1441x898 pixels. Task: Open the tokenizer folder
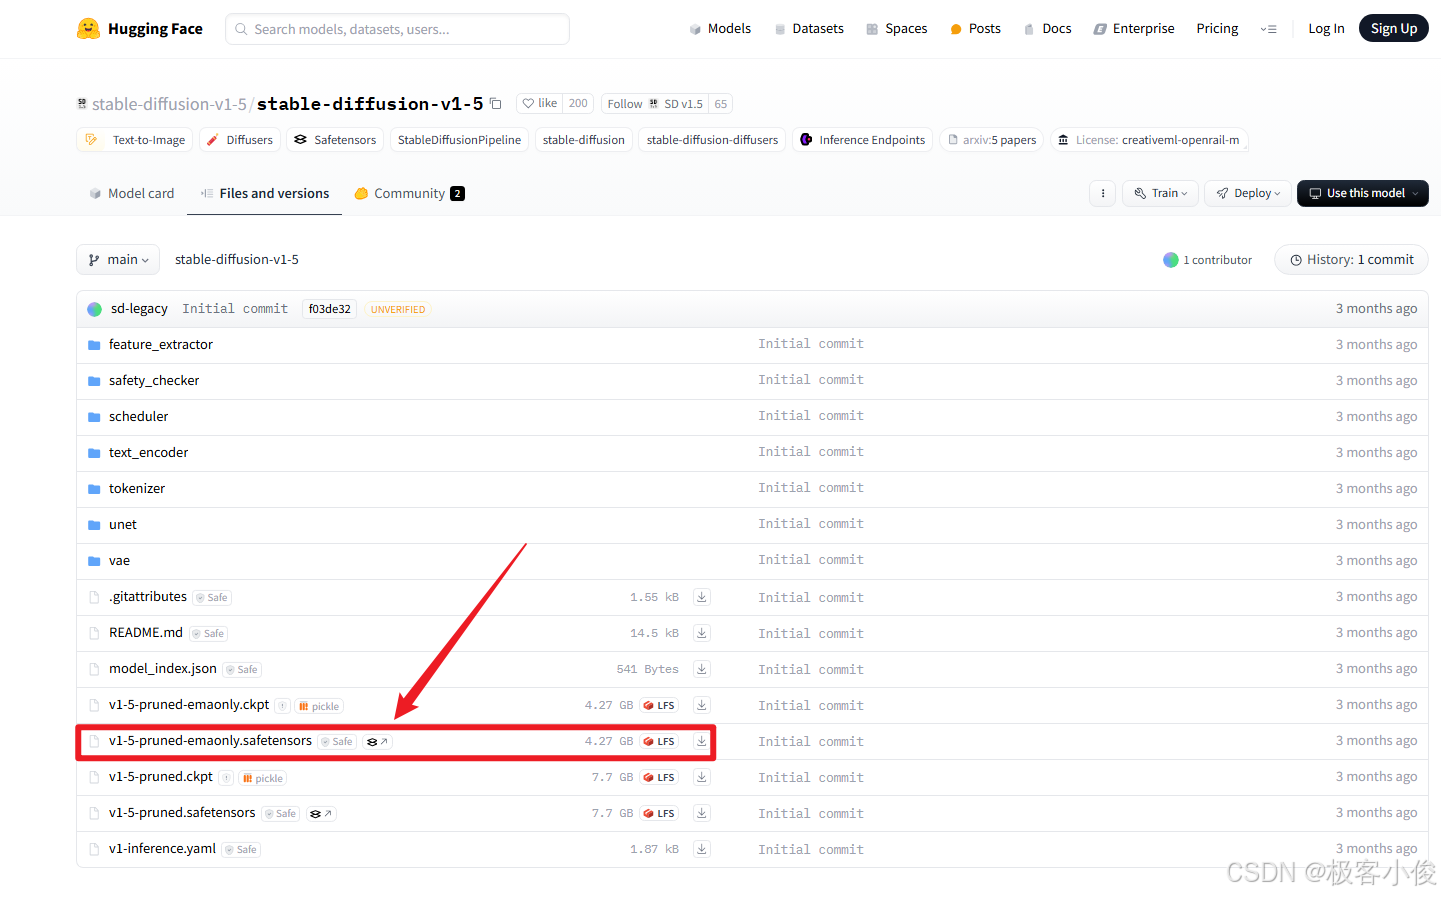(137, 489)
